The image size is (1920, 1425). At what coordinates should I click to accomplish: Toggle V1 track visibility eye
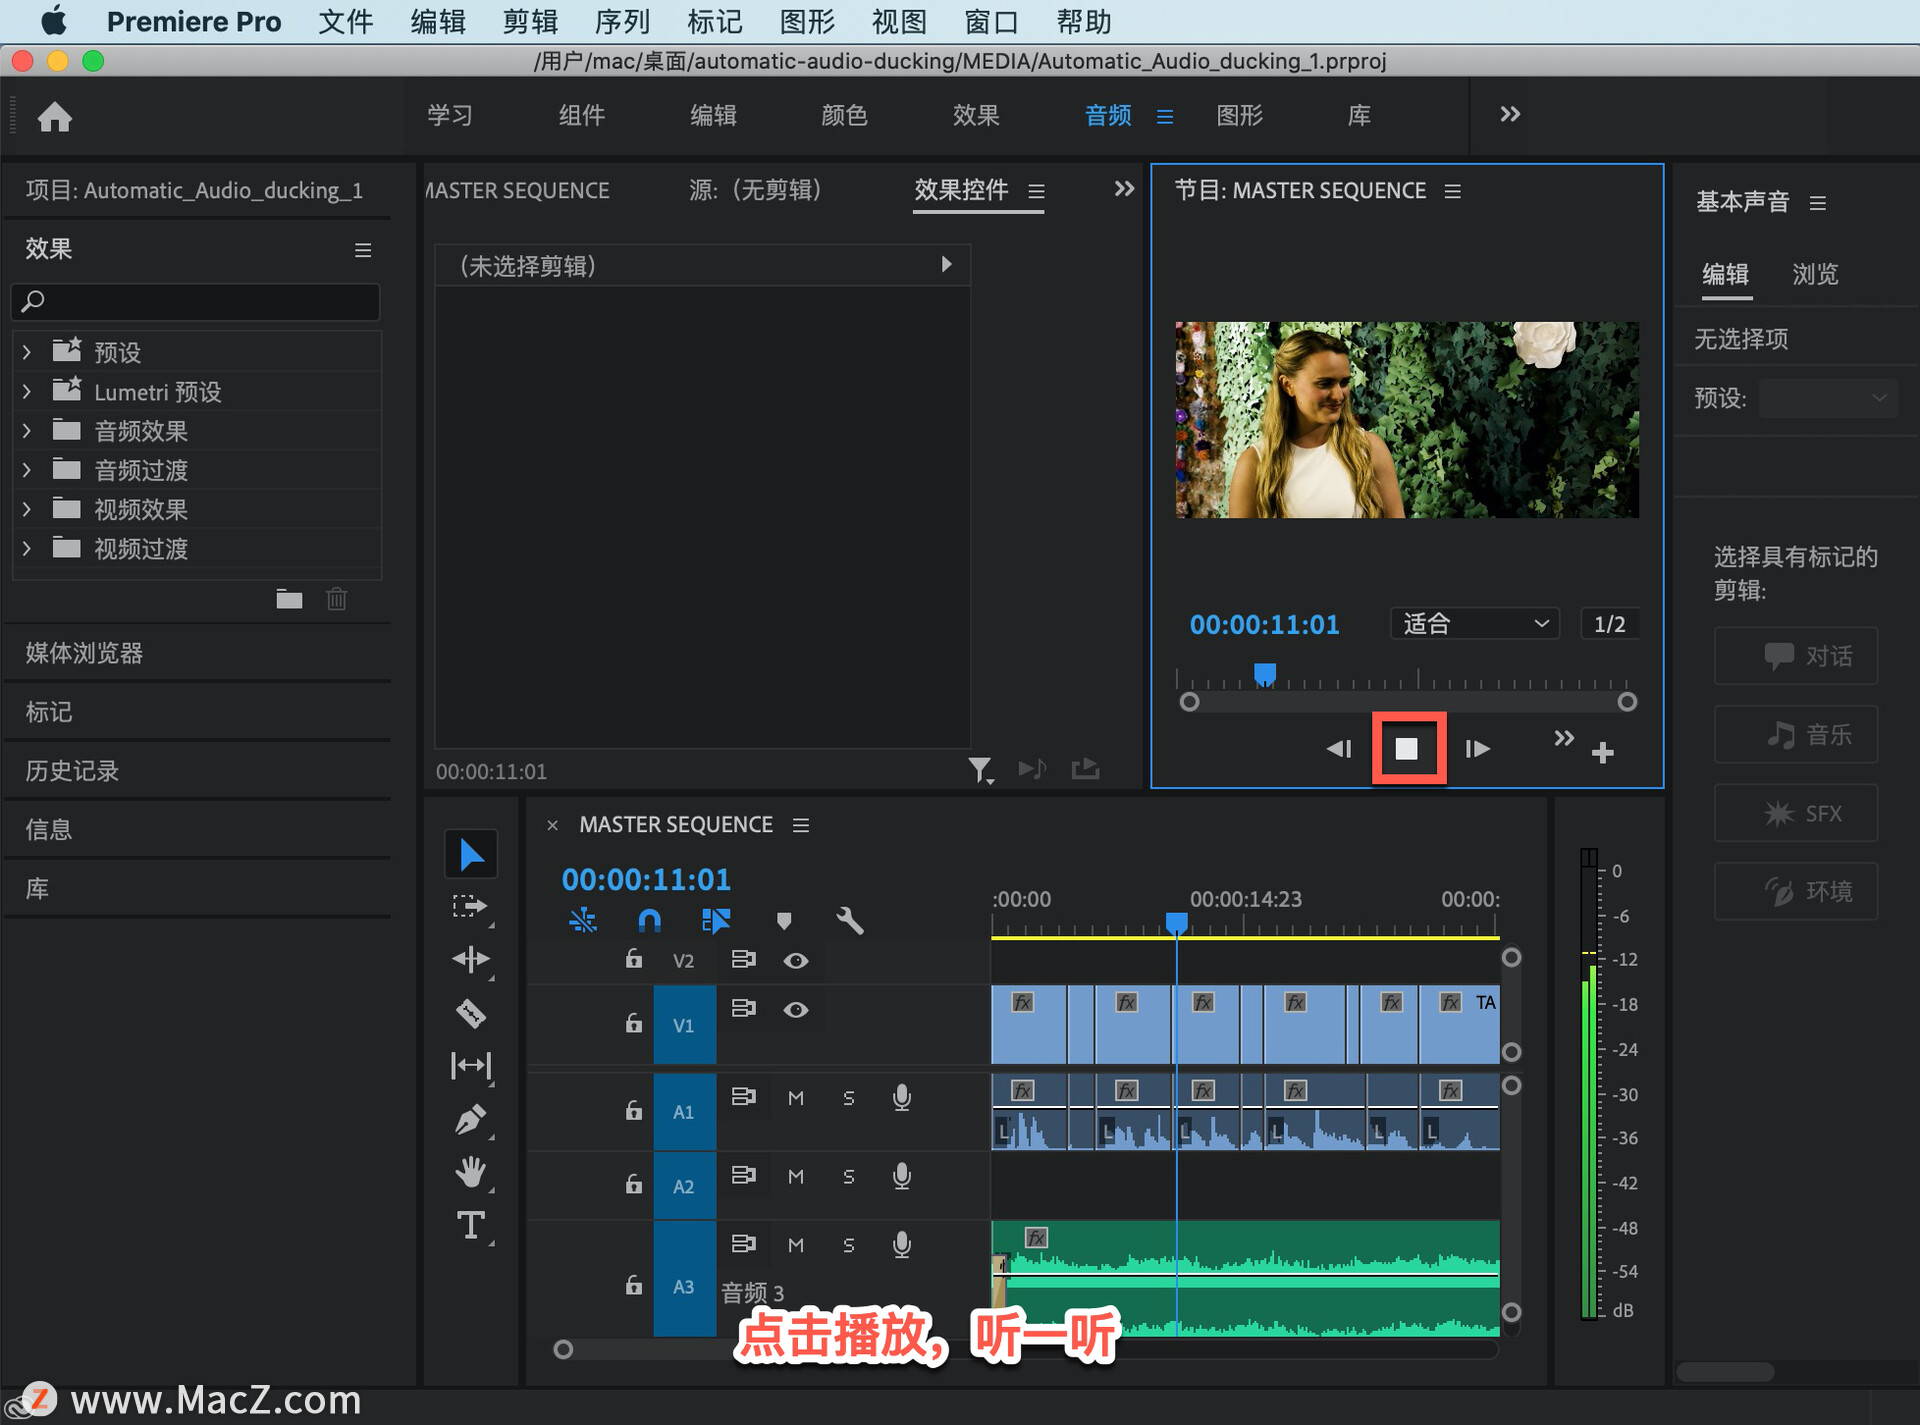[796, 1009]
